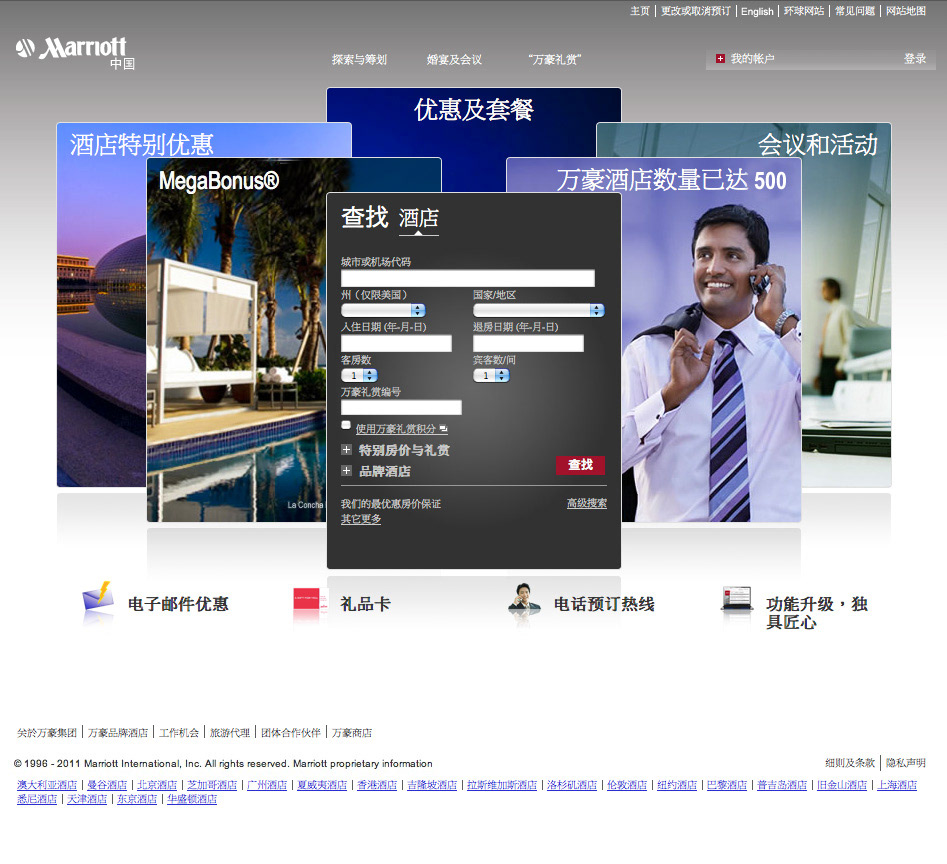This screenshot has width=947, height=864.
Task: Click the 香港酒店 link
Action: [377, 785]
